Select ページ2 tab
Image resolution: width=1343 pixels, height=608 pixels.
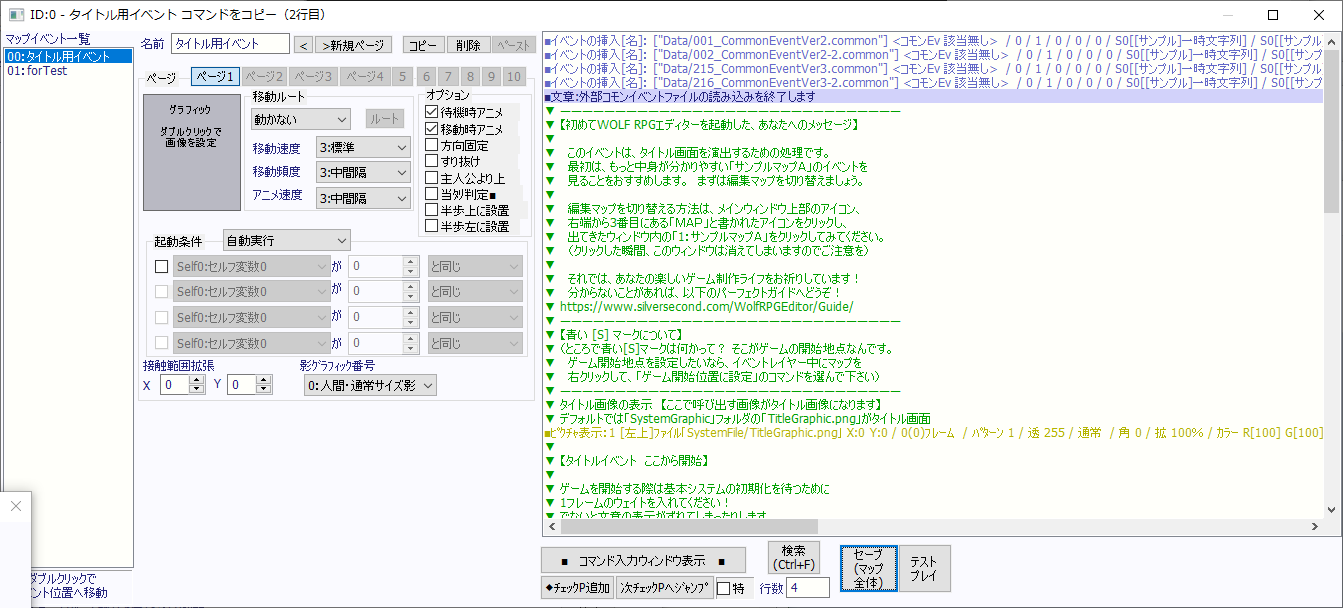(x=264, y=77)
